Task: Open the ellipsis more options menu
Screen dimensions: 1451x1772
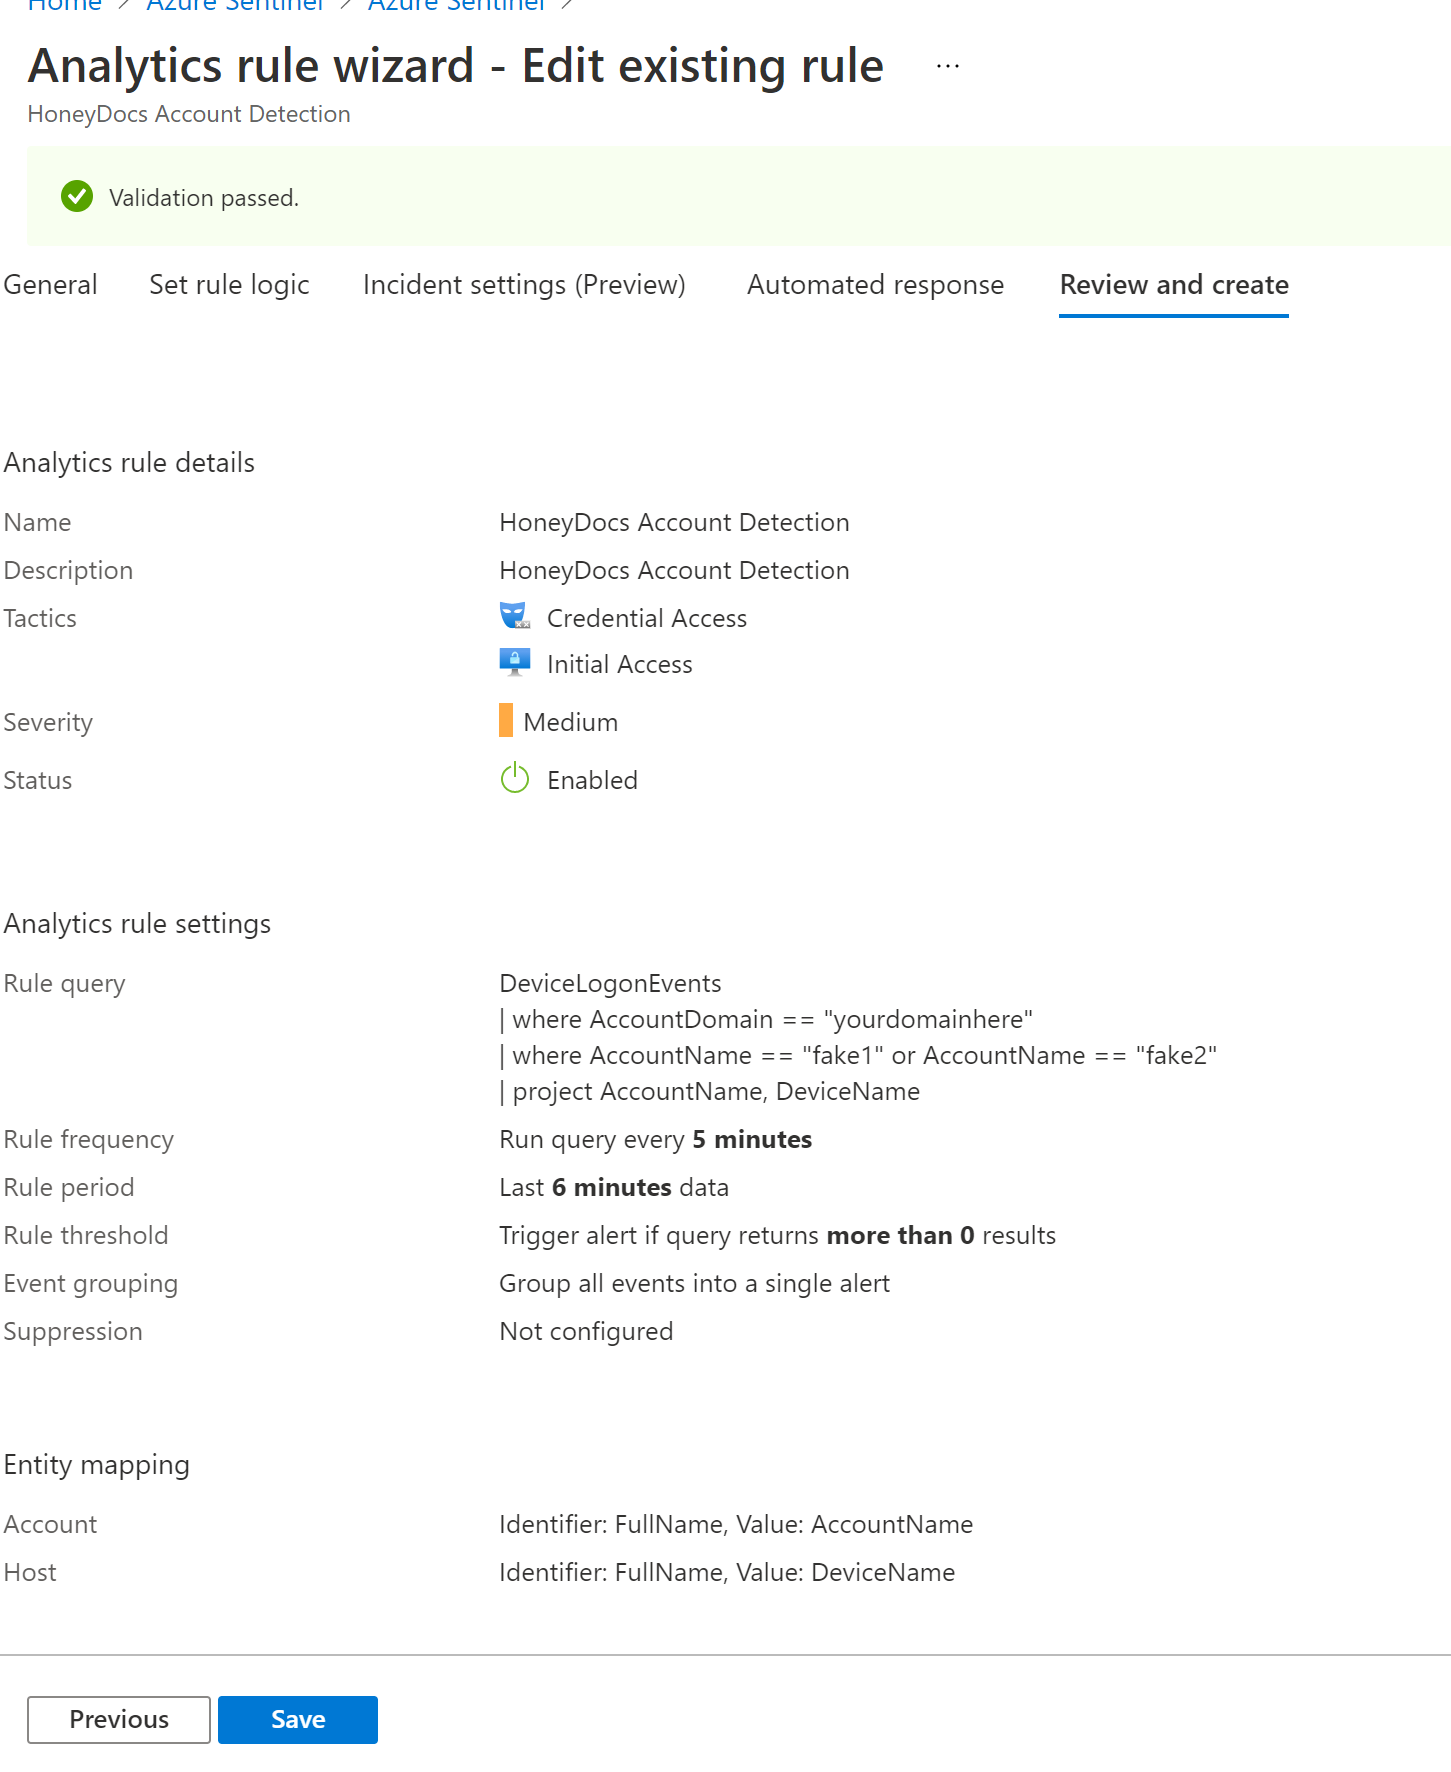Action: 948,66
